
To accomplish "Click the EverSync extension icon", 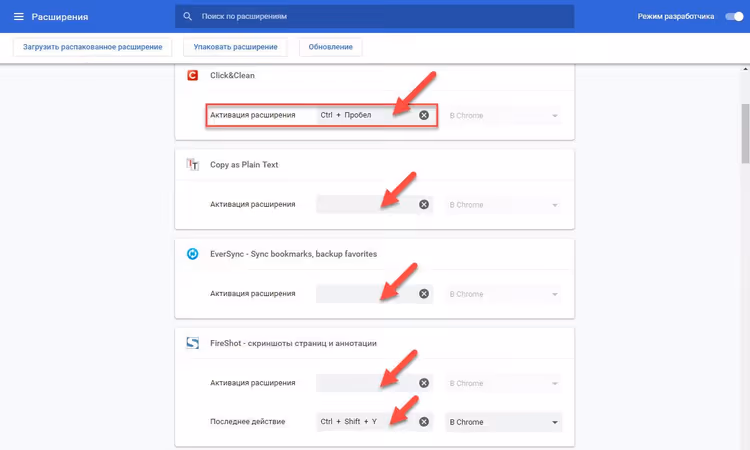I will click(192, 254).
